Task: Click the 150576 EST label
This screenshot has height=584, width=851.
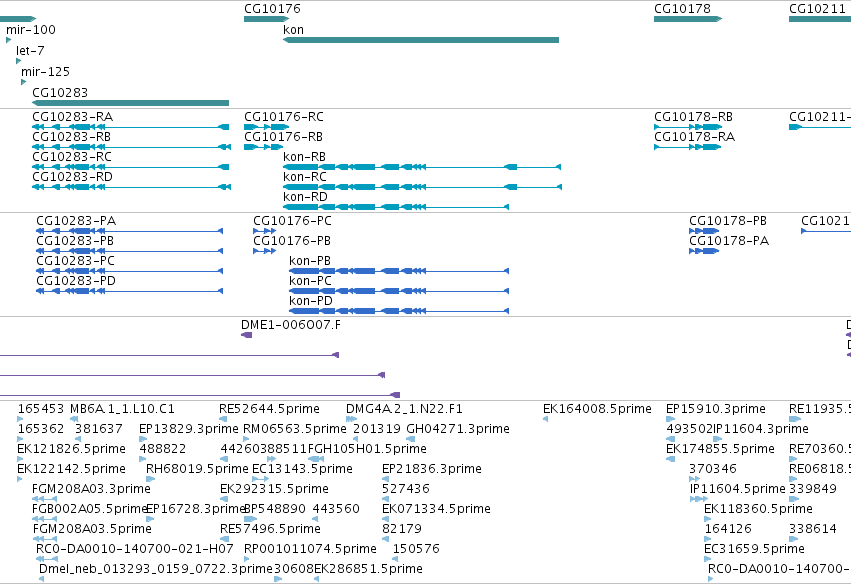Action: pos(416,549)
